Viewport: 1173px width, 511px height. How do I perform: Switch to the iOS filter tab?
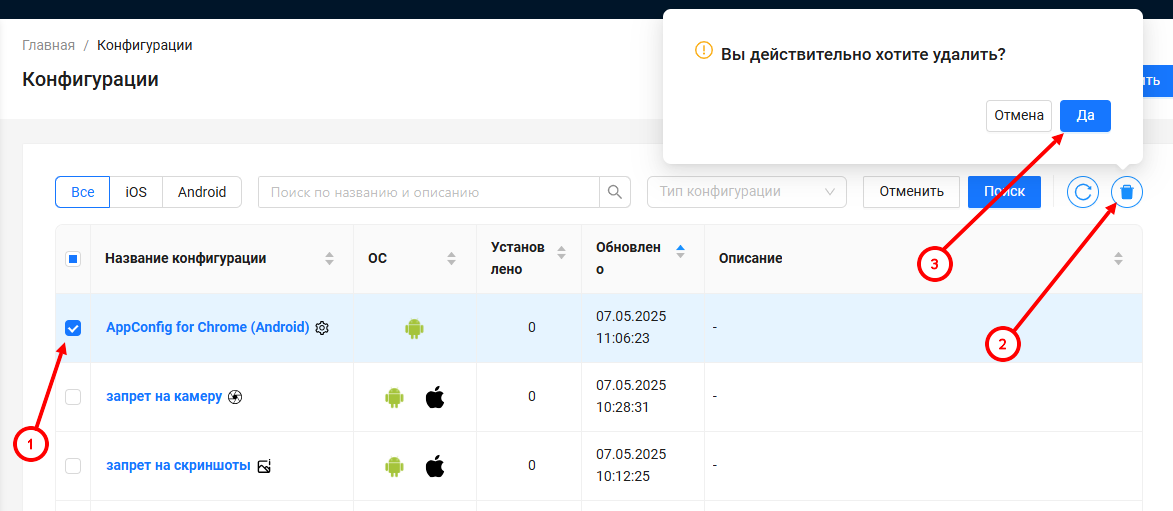pos(136,192)
